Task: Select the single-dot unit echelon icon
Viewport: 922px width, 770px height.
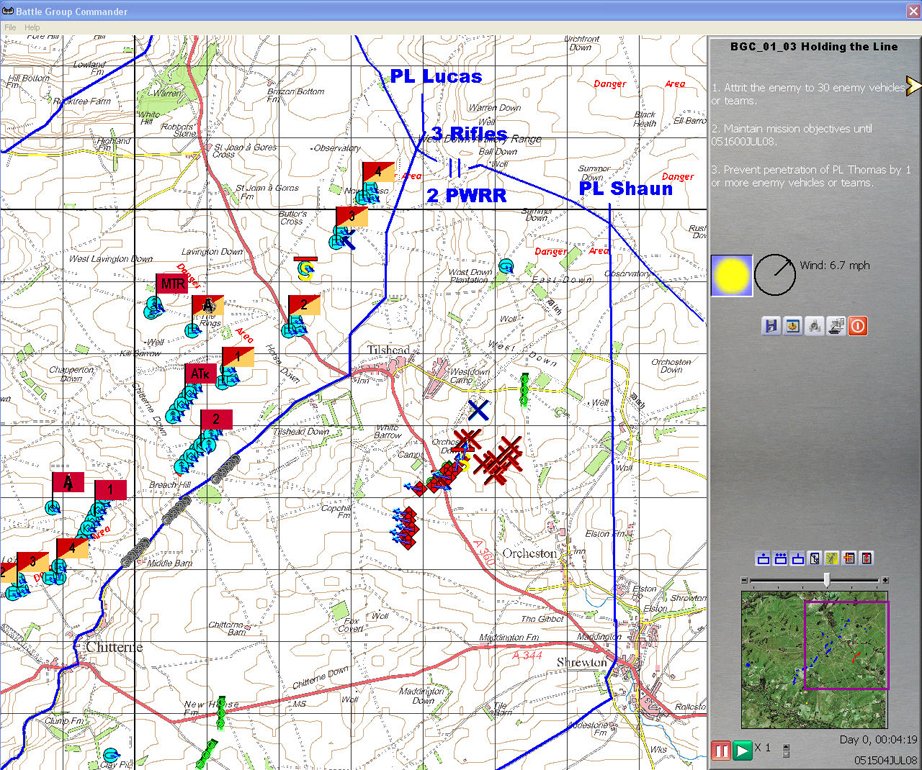Action: click(x=764, y=558)
